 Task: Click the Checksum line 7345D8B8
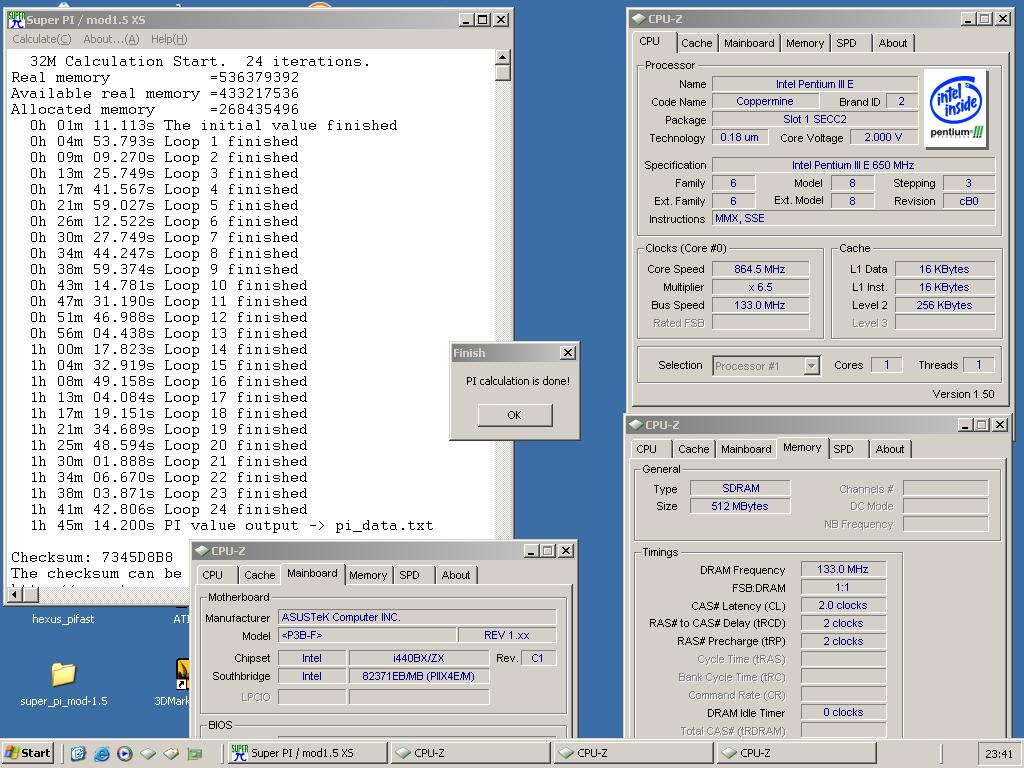coord(92,558)
